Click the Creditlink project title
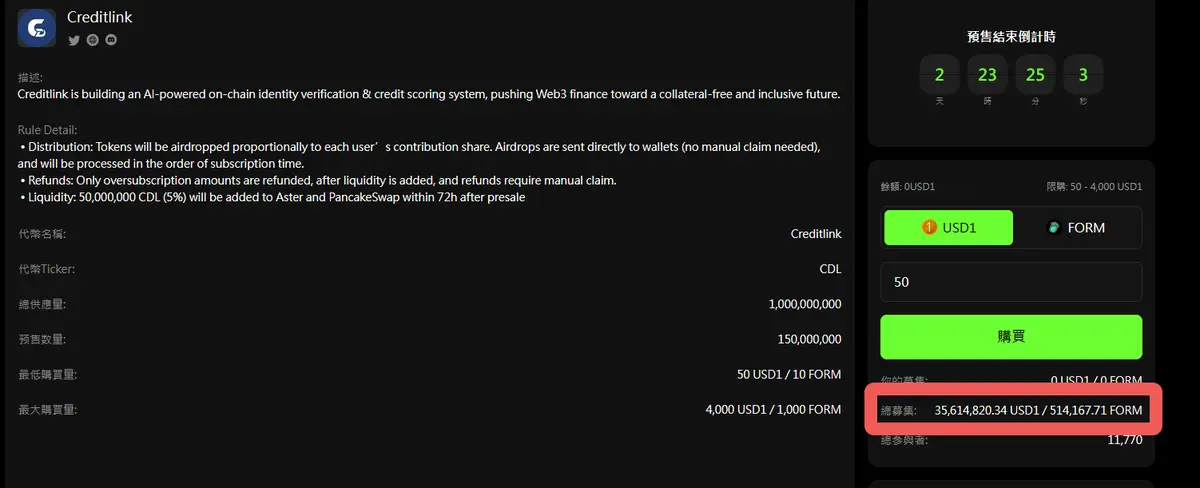 coord(99,17)
